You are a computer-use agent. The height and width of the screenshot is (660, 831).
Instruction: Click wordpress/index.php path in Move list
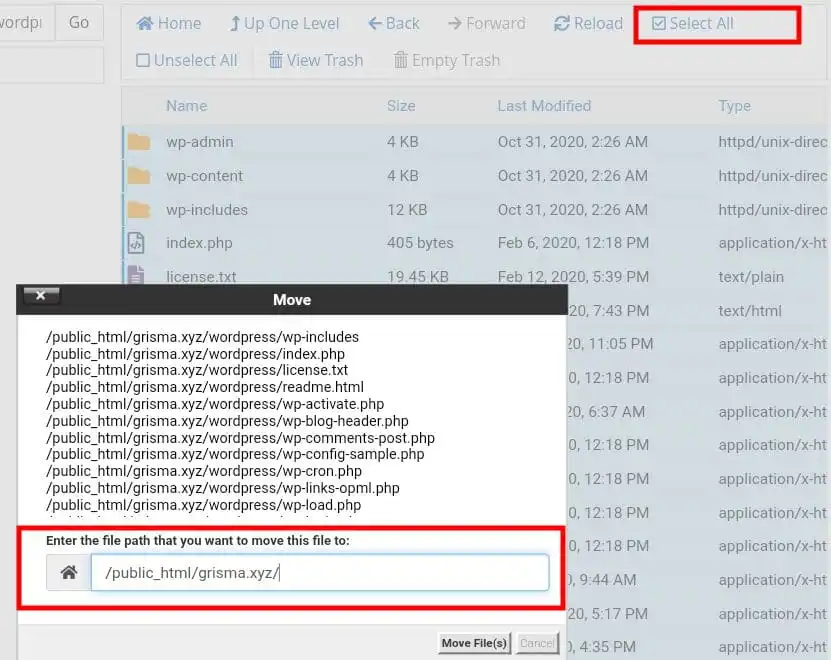196,354
